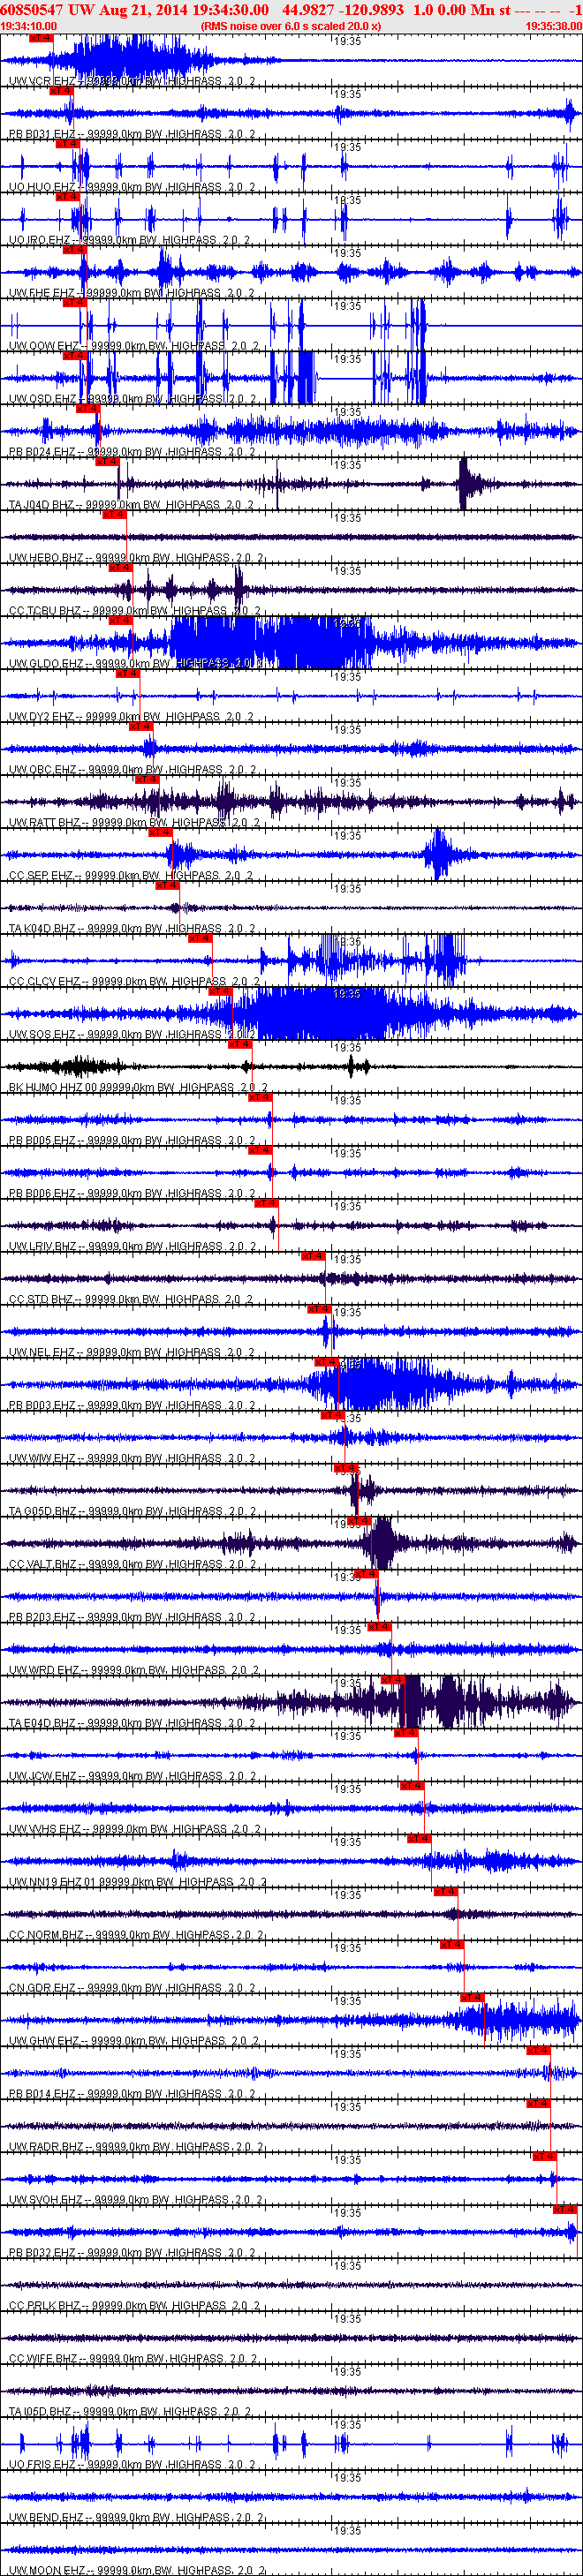This screenshot has height=2576, width=583.
Task: Click the red pick marker on CC.CLCV trace
Action: point(200,938)
